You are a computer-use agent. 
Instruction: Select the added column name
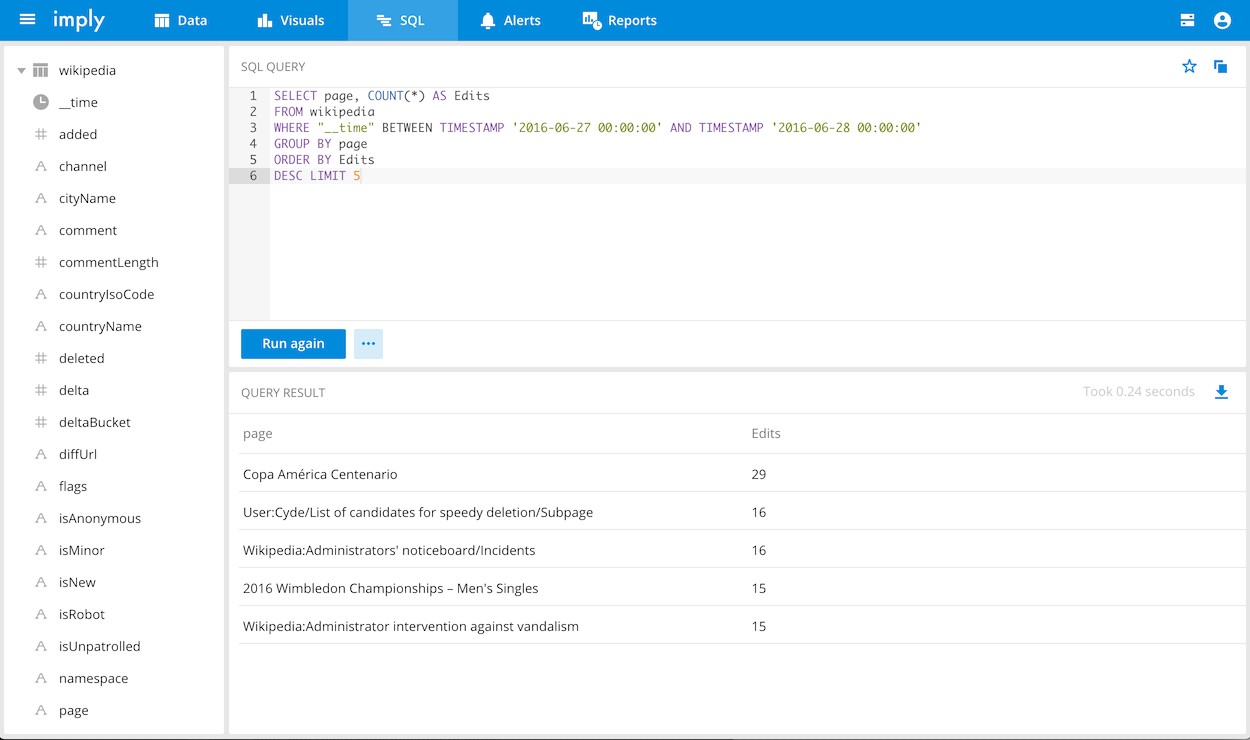tap(78, 135)
